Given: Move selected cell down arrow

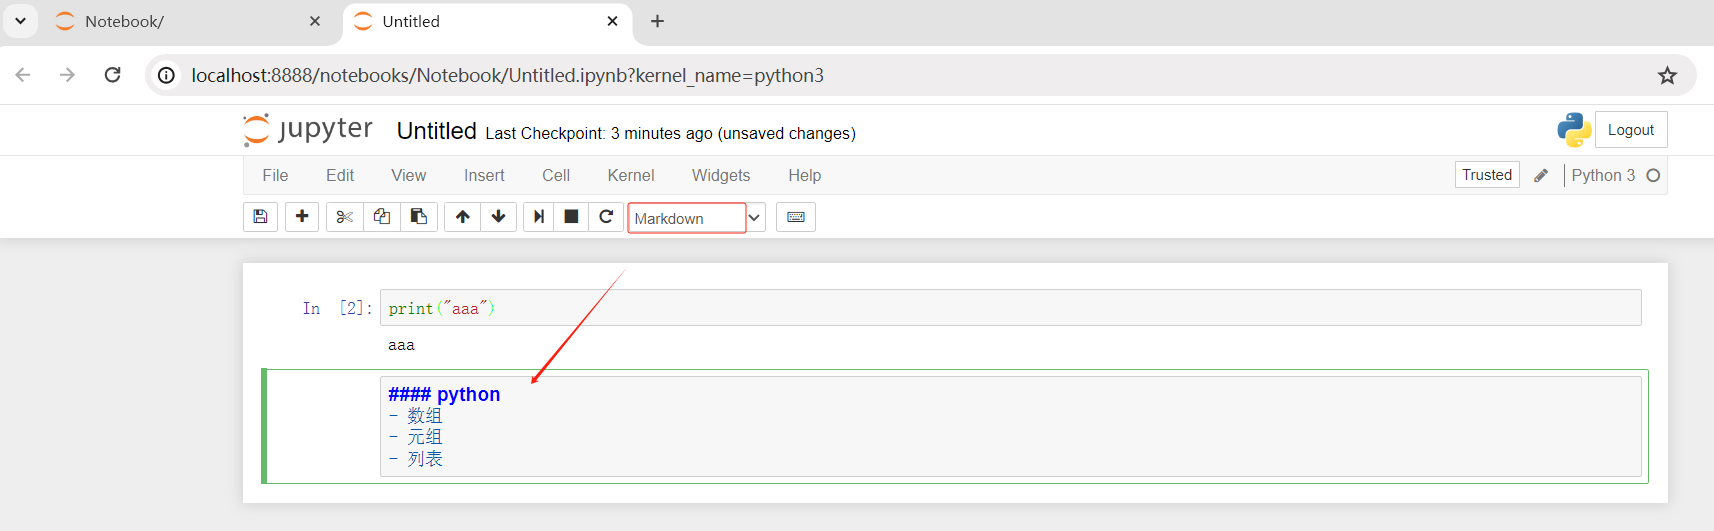Looking at the screenshot, I should coord(499,217).
